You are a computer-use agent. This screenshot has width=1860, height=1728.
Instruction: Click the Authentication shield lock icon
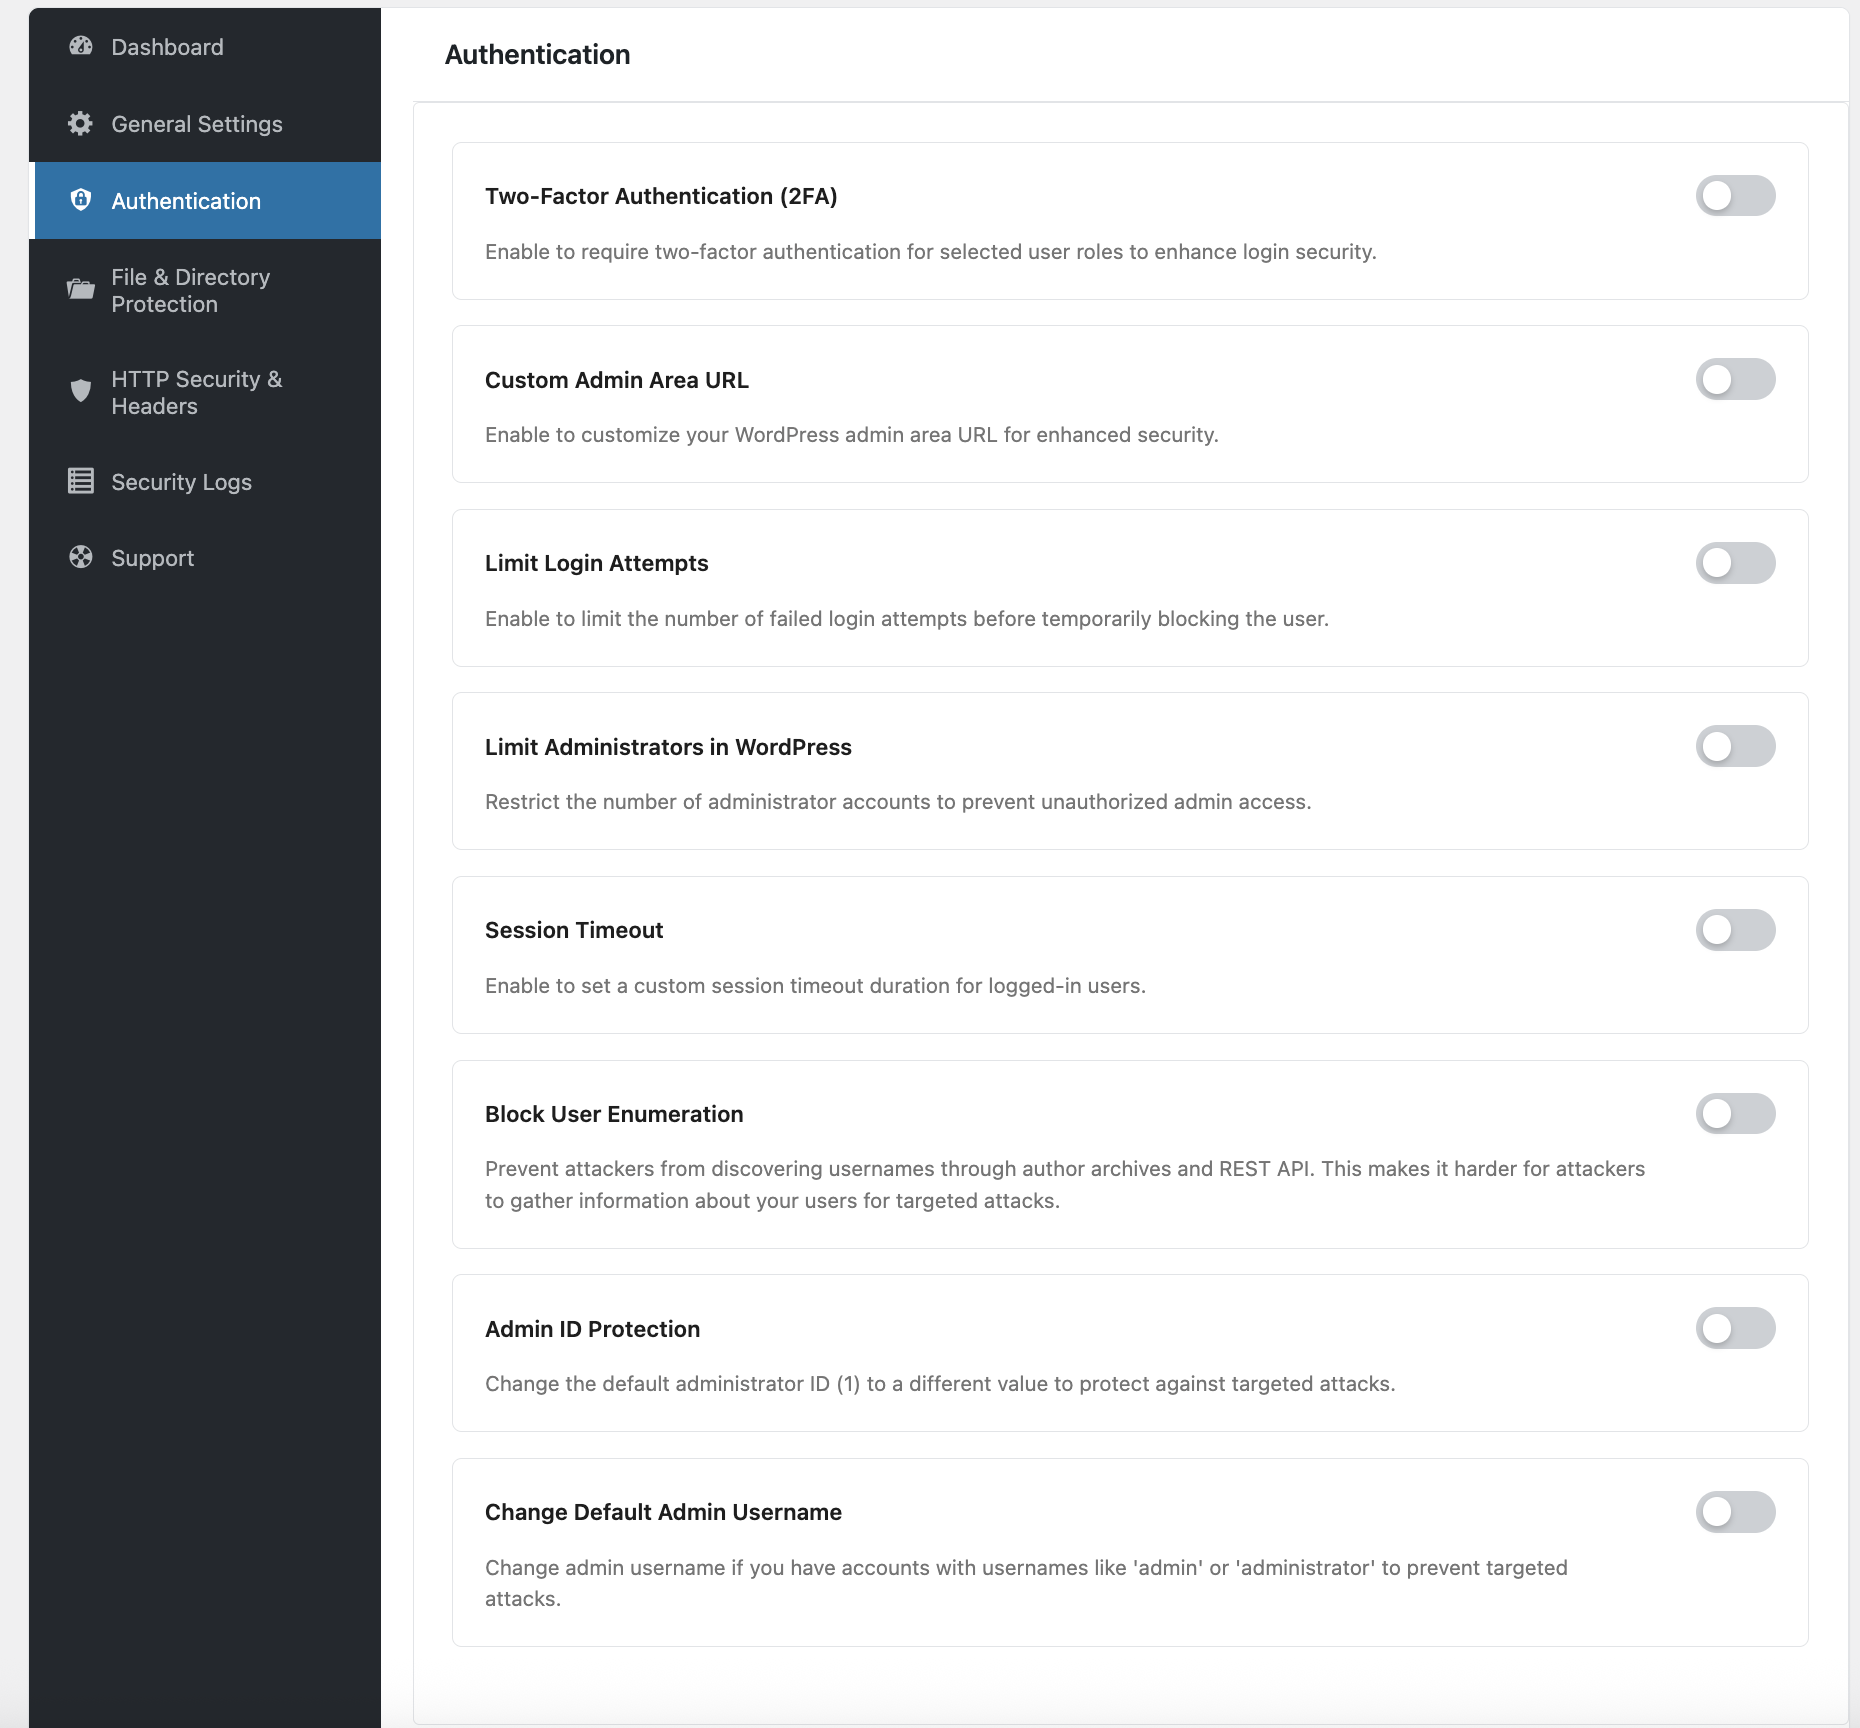click(81, 200)
